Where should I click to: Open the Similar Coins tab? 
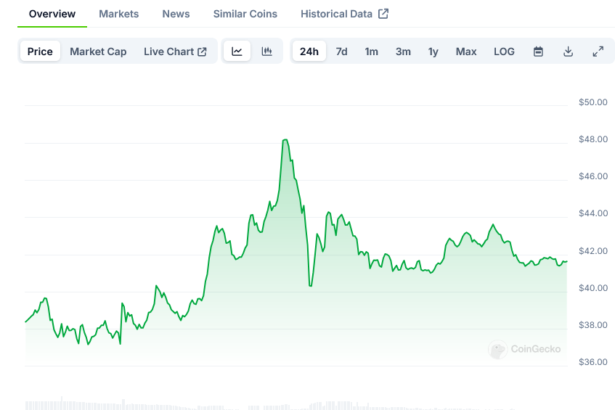(245, 14)
